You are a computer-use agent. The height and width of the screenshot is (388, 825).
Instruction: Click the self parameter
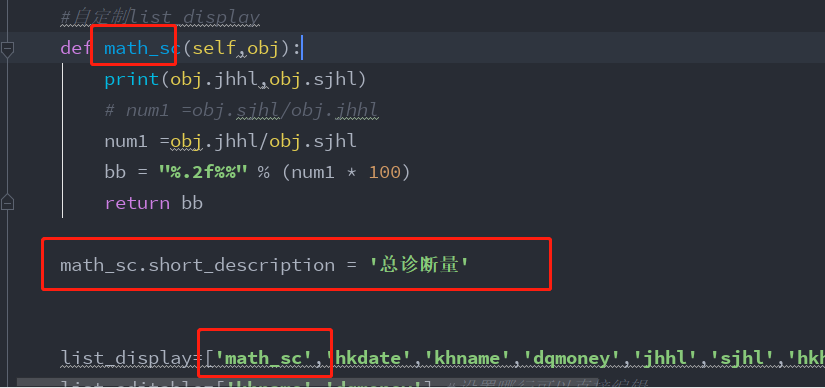click(214, 48)
